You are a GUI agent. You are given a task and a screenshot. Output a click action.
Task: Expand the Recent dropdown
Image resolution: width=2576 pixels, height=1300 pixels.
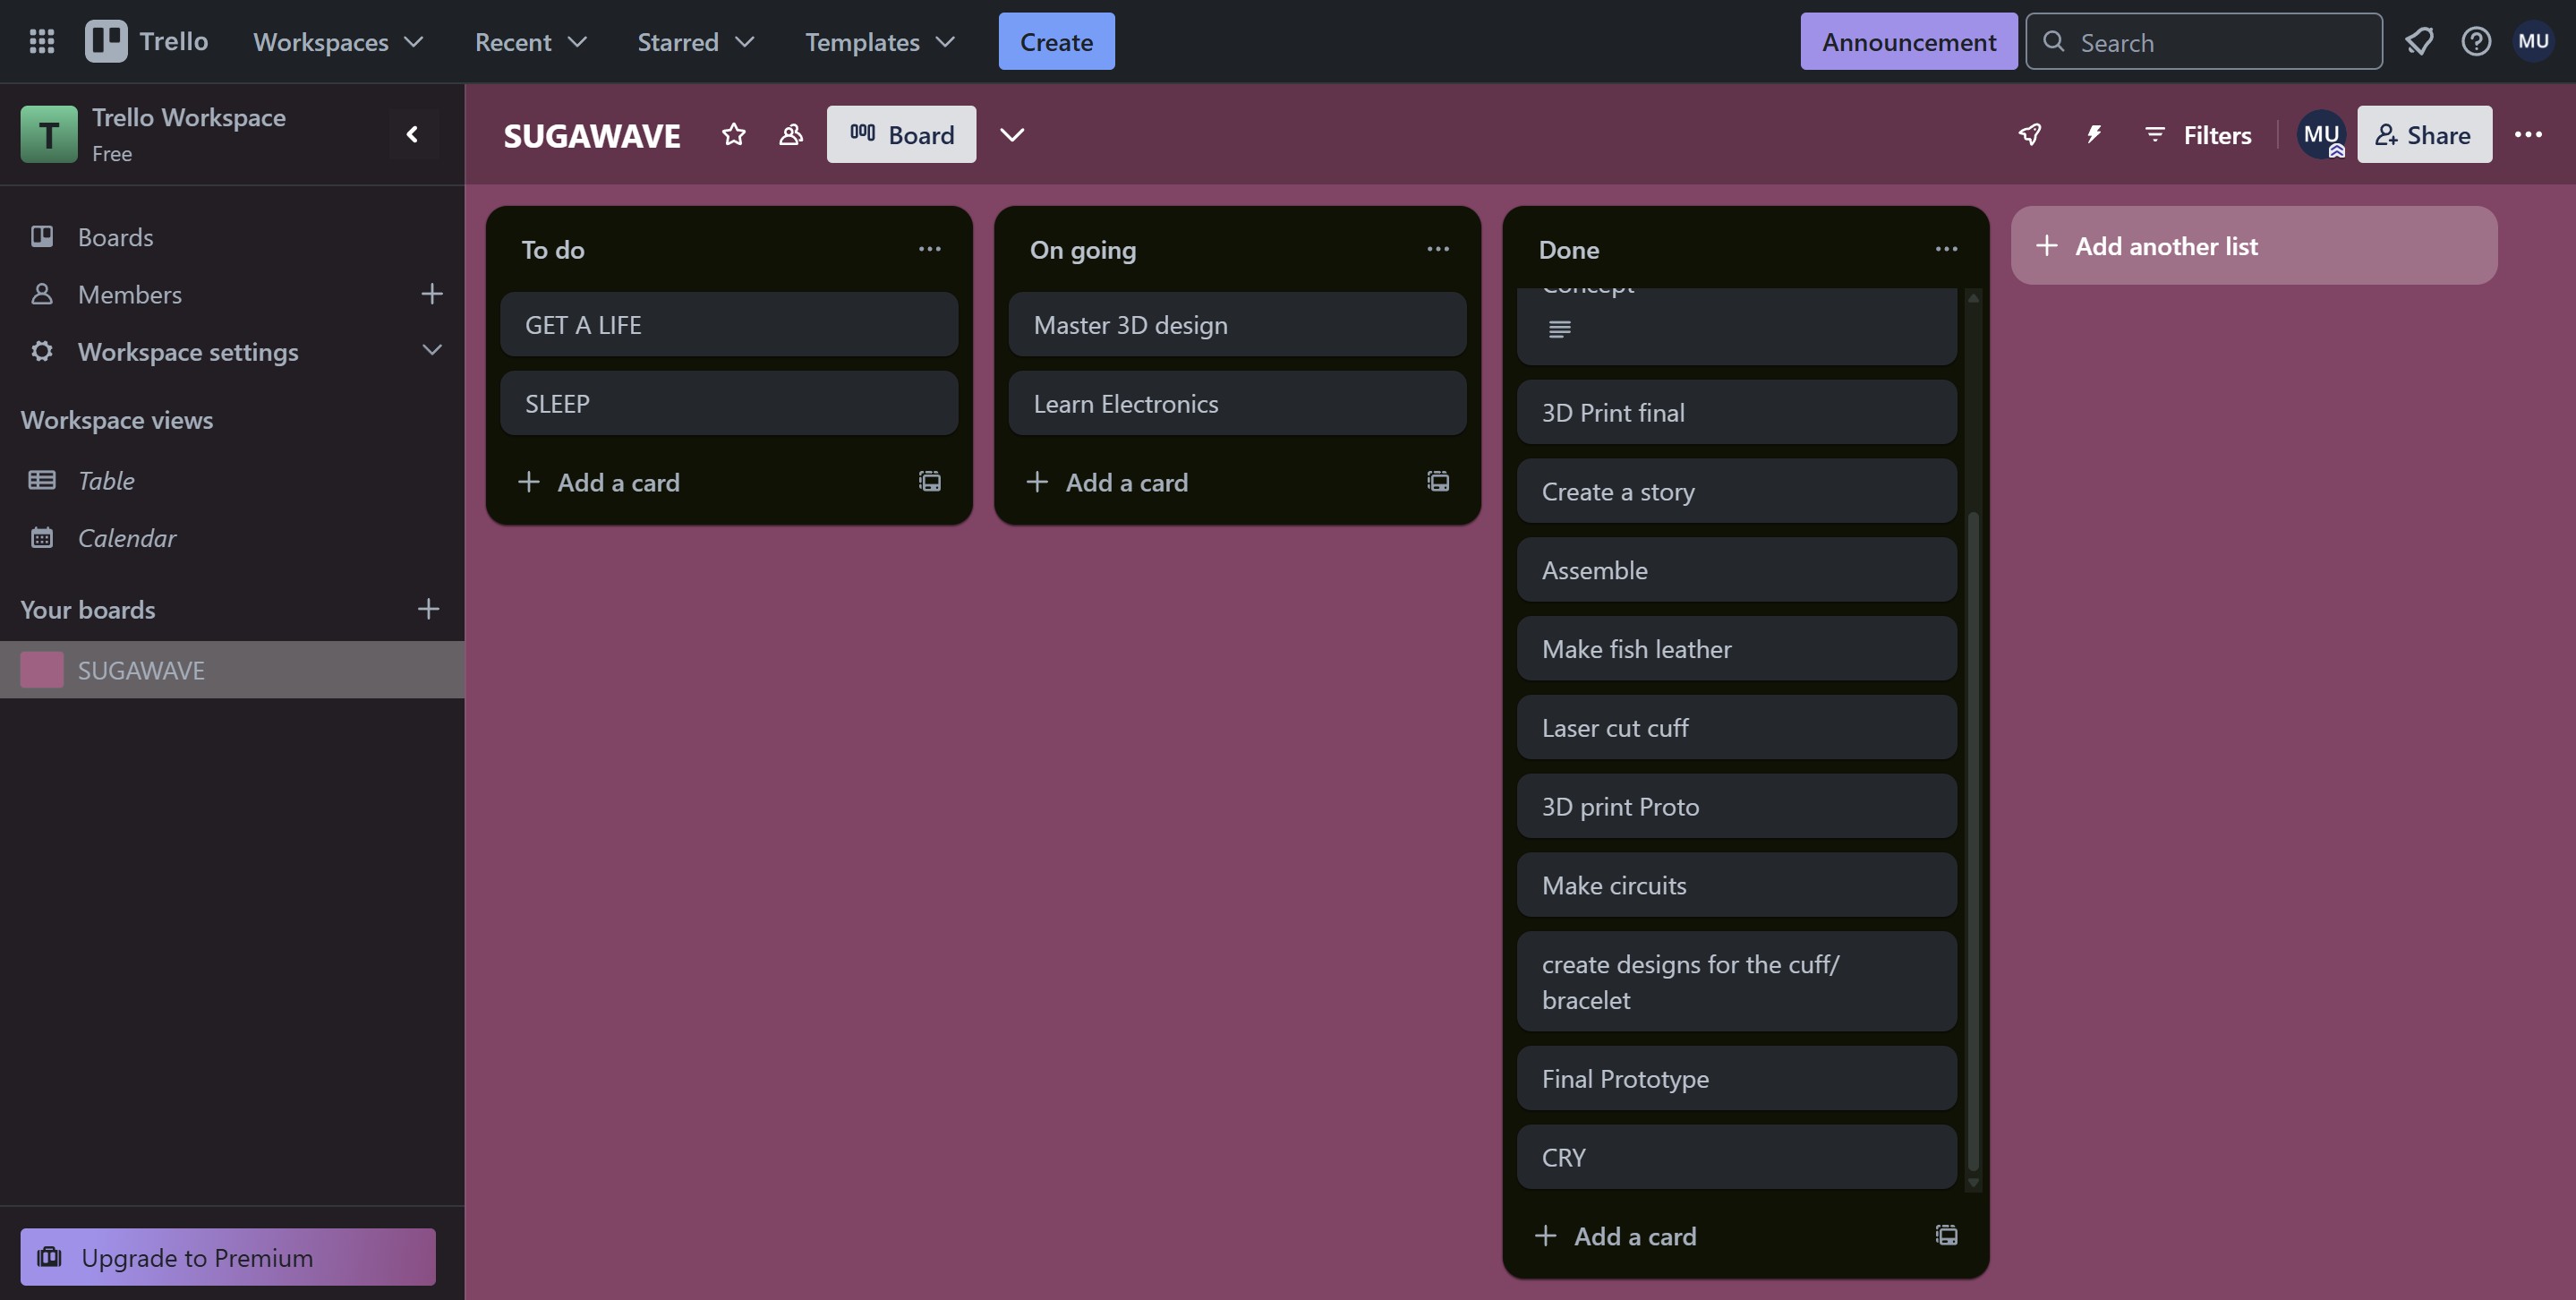click(x=530, y=41)
